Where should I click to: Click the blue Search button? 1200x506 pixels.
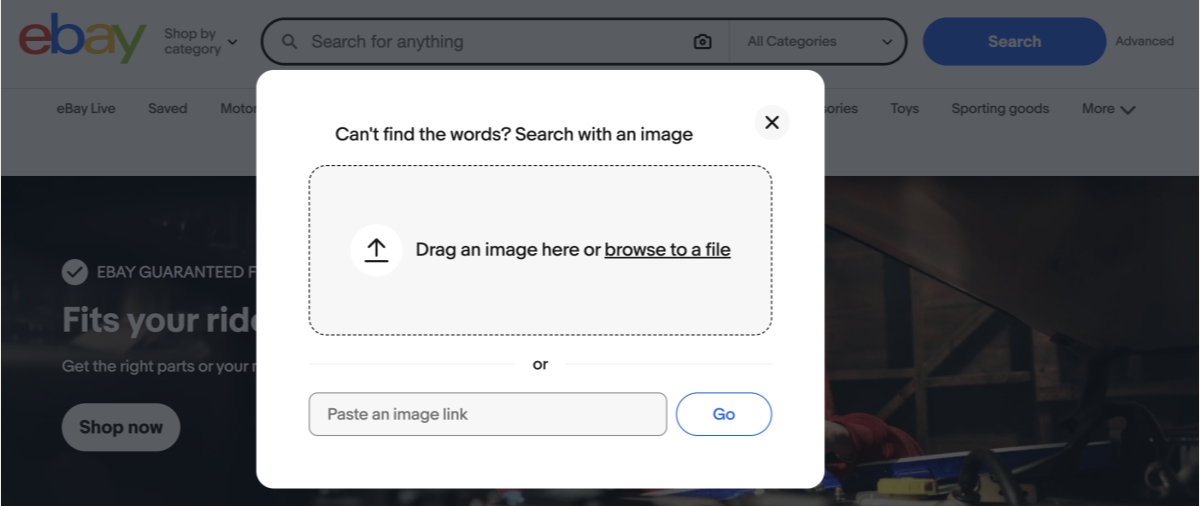coord(1014,42)
